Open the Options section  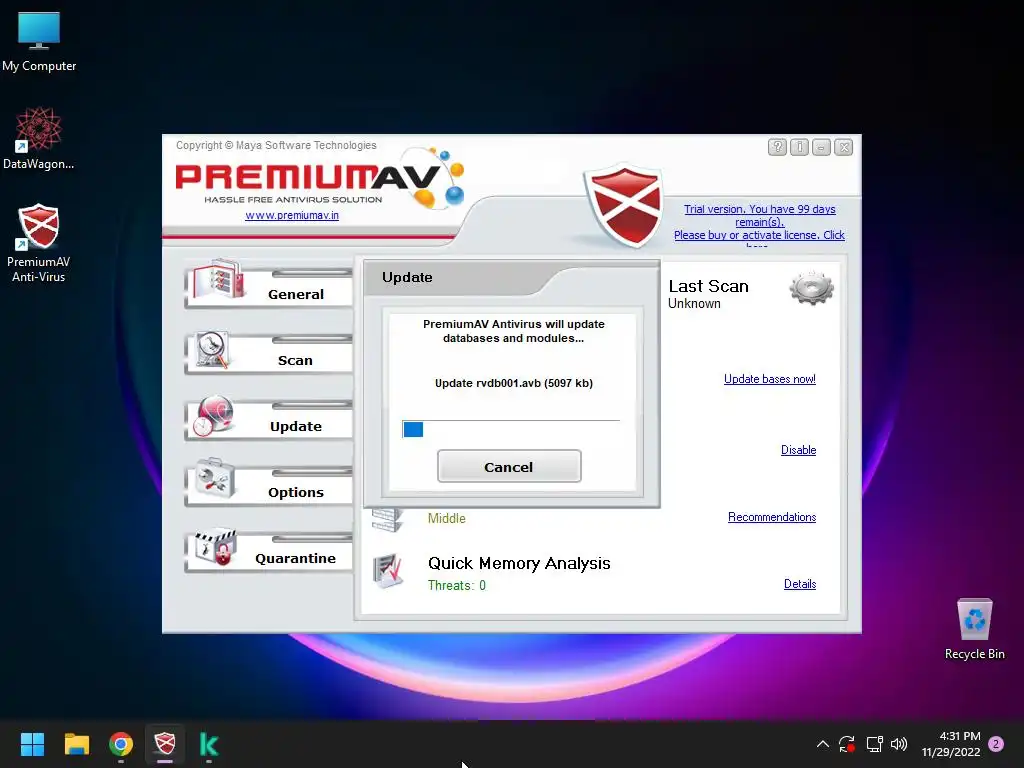point(269,485)
